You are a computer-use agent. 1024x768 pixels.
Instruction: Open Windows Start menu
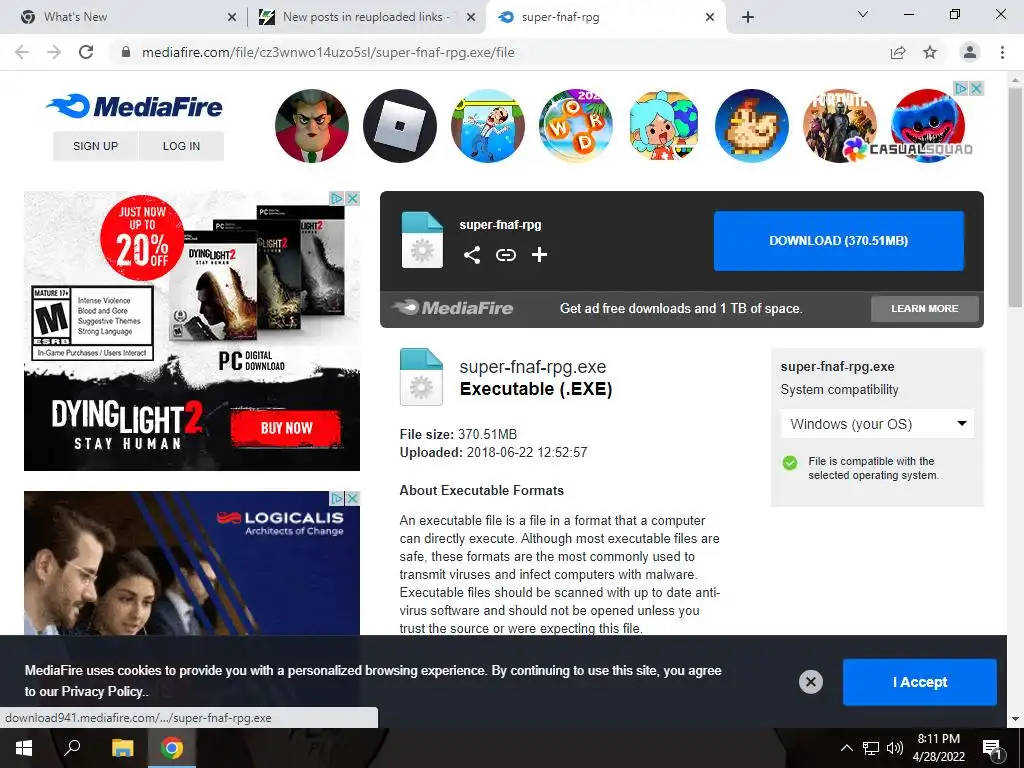click(x=24, y=748)
